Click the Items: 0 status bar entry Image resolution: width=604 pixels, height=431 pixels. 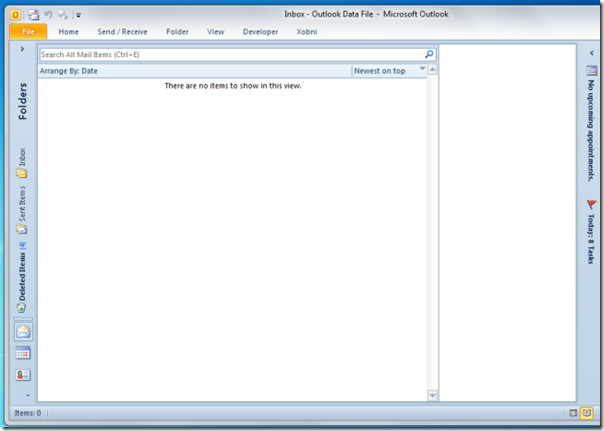(x=28, y=413)
